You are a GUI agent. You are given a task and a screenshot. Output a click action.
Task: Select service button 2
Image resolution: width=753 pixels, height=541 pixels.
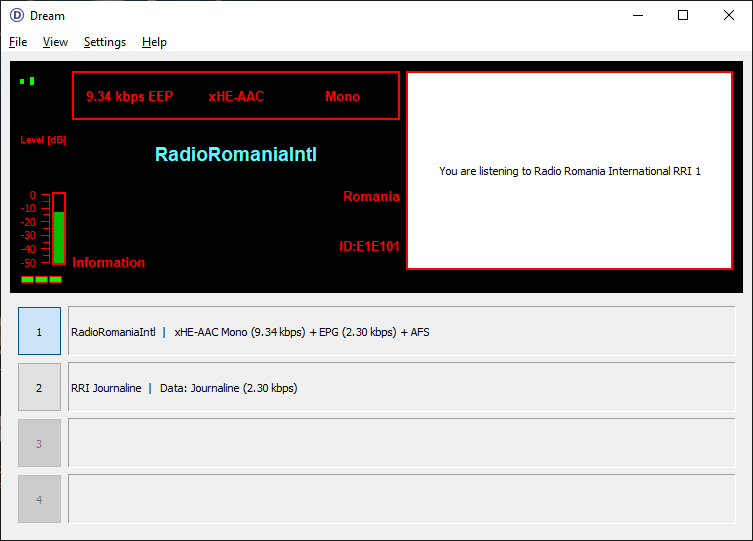click(39, 387)
